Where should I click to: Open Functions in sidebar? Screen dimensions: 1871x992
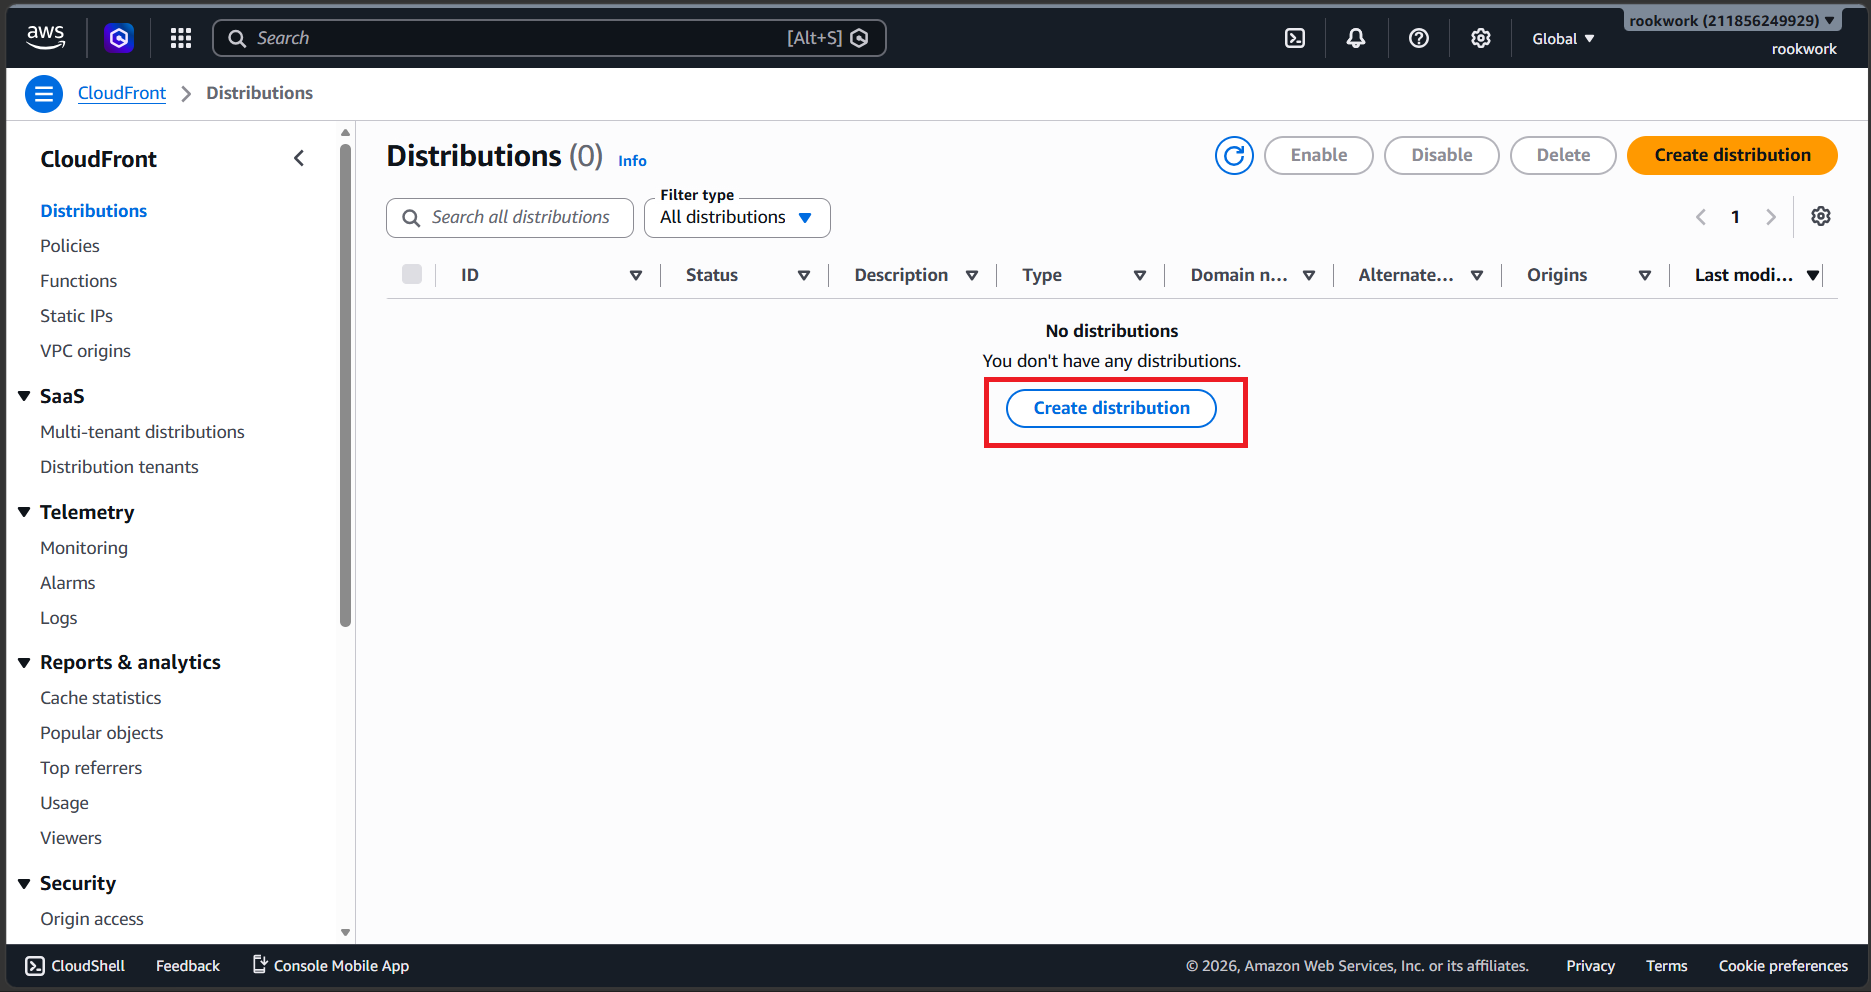(x=79, y=281)
